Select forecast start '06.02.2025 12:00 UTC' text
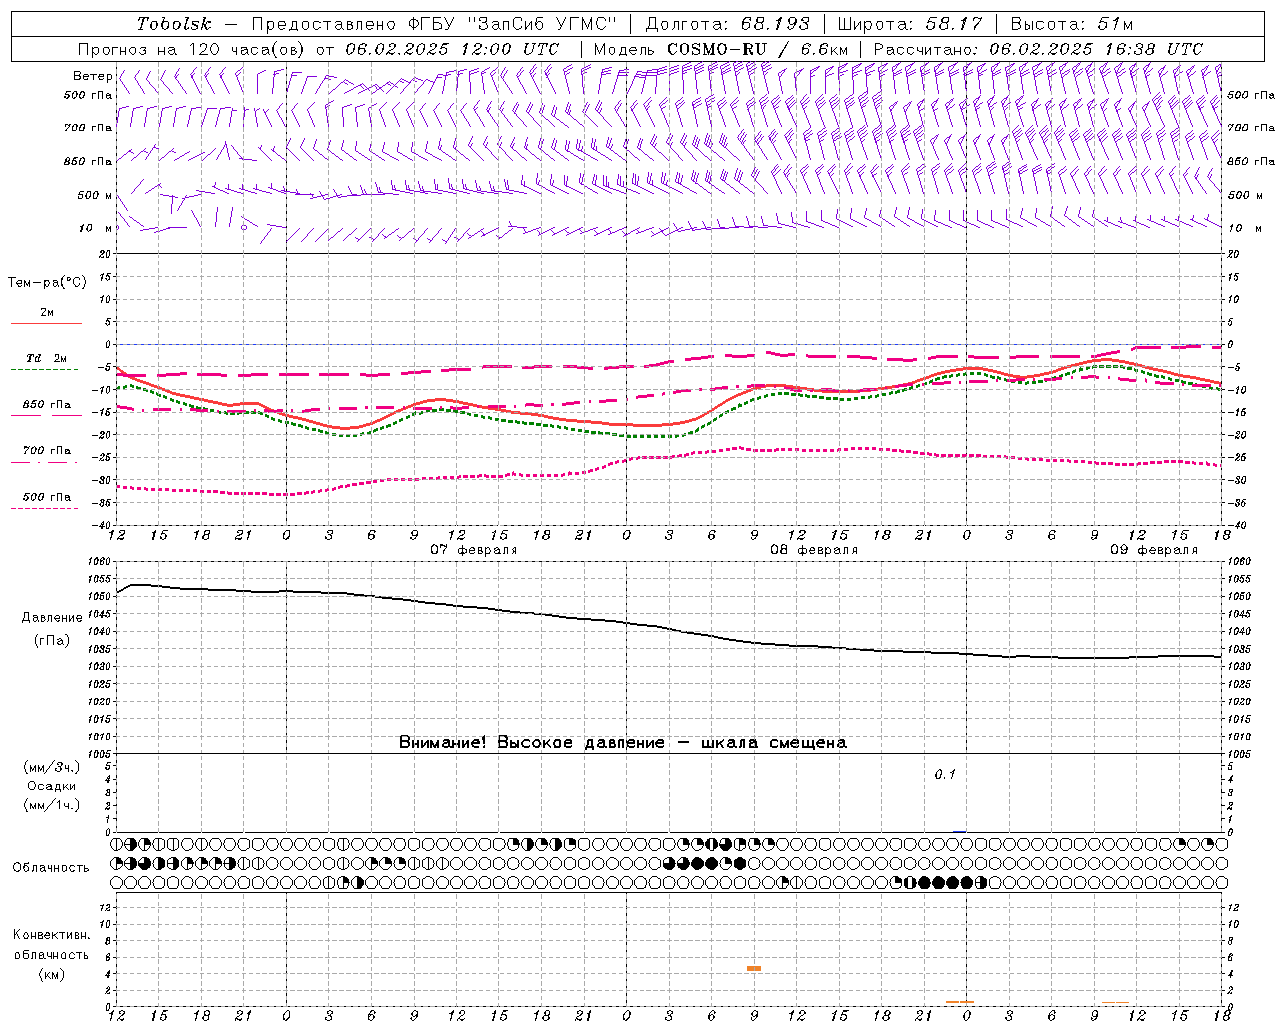The image size is (1280, 1024). 452,49
